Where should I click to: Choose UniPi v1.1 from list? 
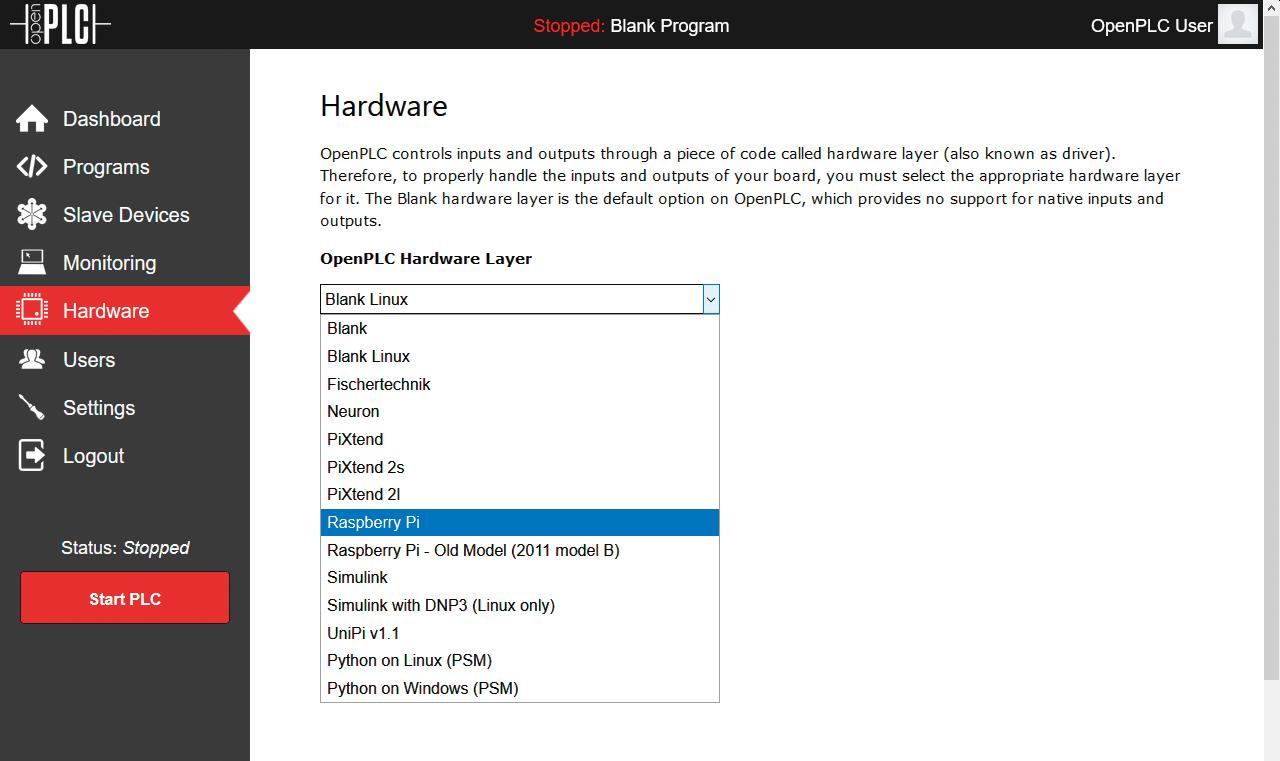click(519, 633)
